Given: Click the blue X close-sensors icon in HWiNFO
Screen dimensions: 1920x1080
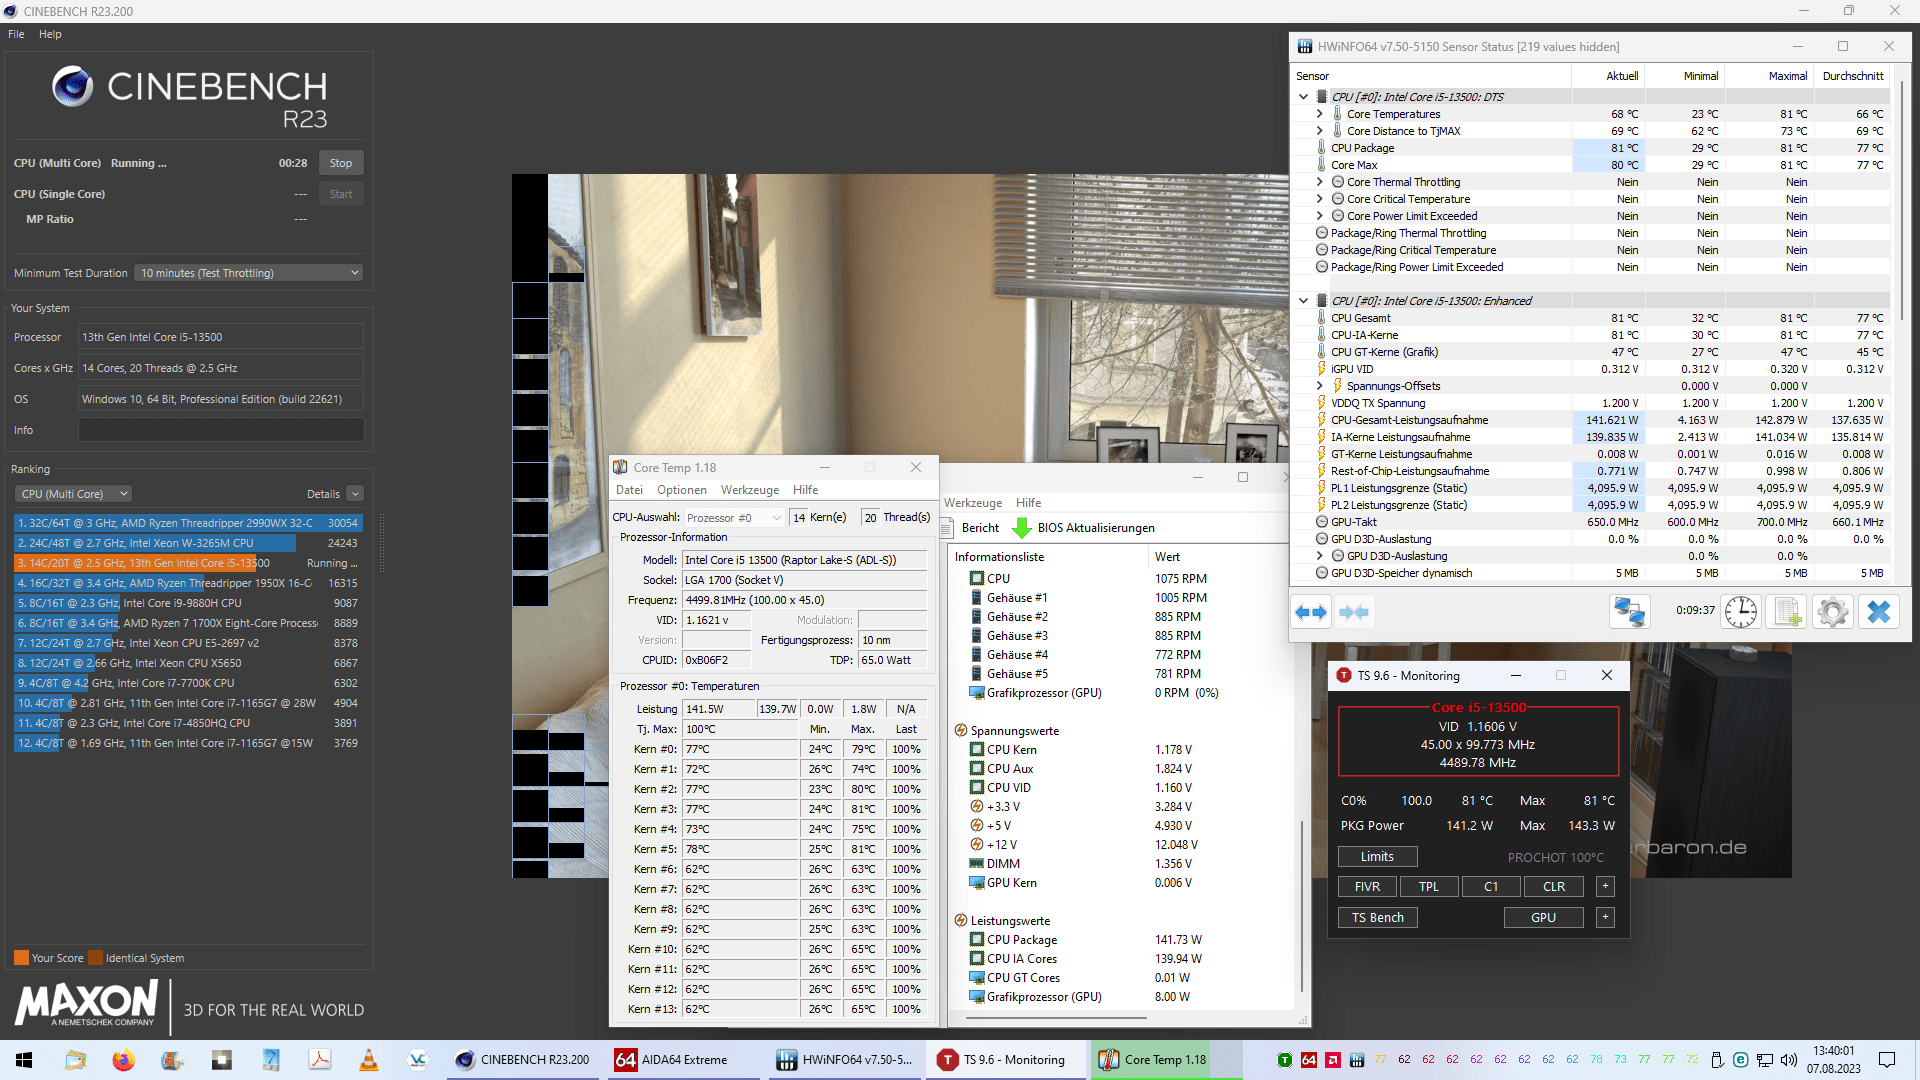Looking at the screenshot, I should tap(1879, 612).
